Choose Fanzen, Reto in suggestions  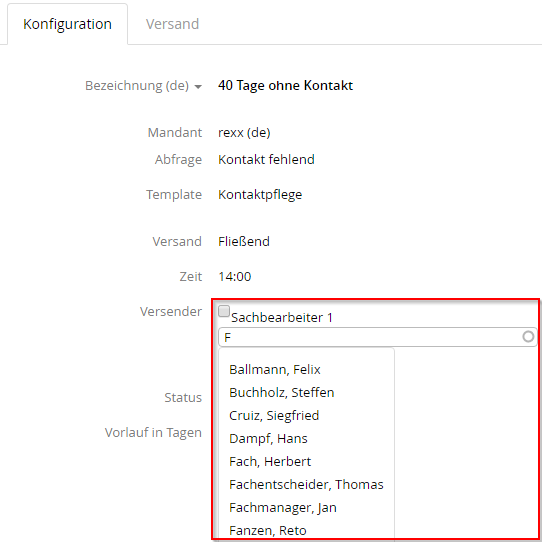268,531
